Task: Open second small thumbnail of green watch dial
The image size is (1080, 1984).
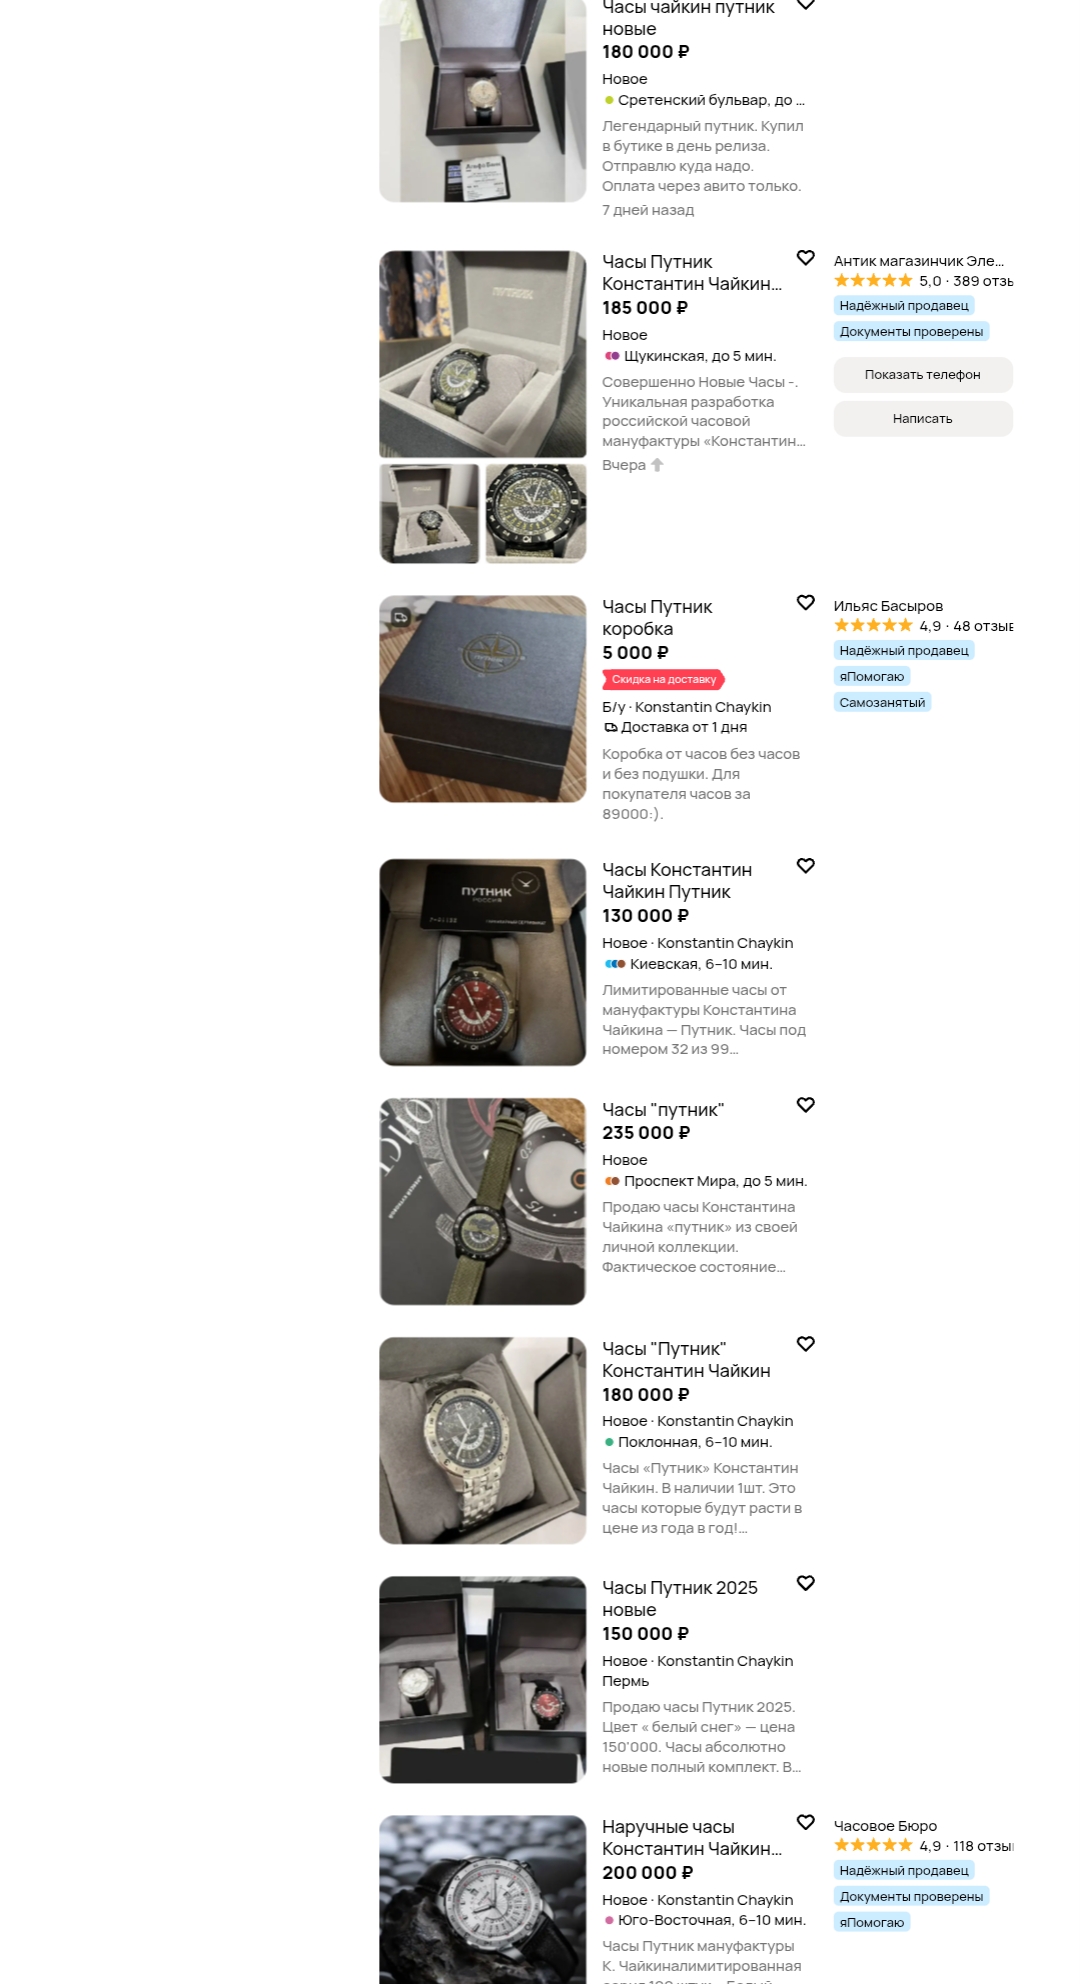Action: (536, 514)
